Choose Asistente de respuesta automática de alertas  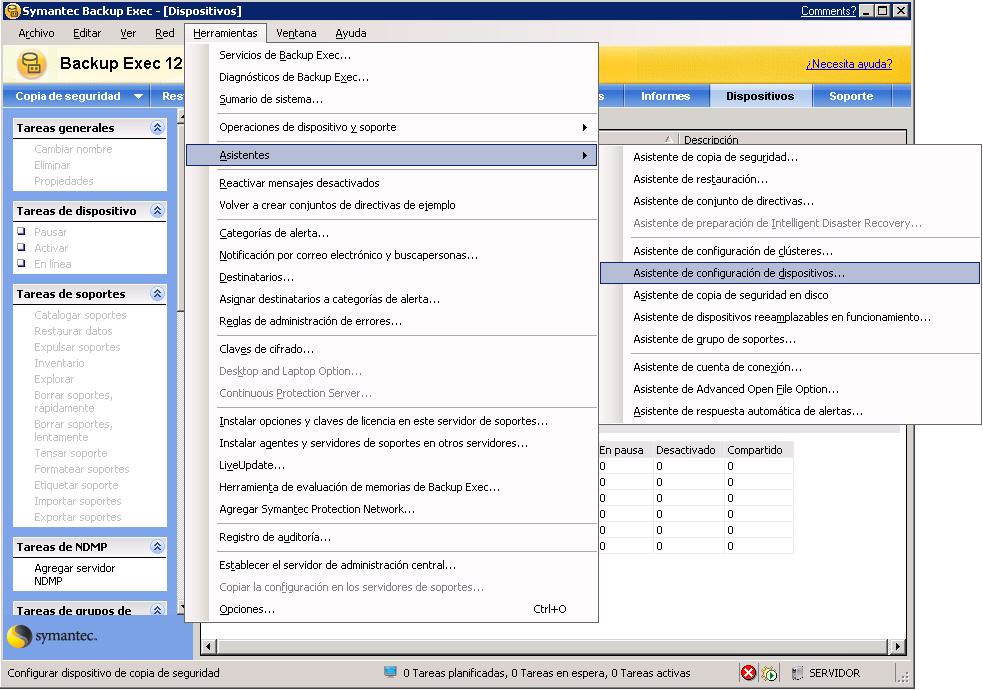[x=790, y=411]
